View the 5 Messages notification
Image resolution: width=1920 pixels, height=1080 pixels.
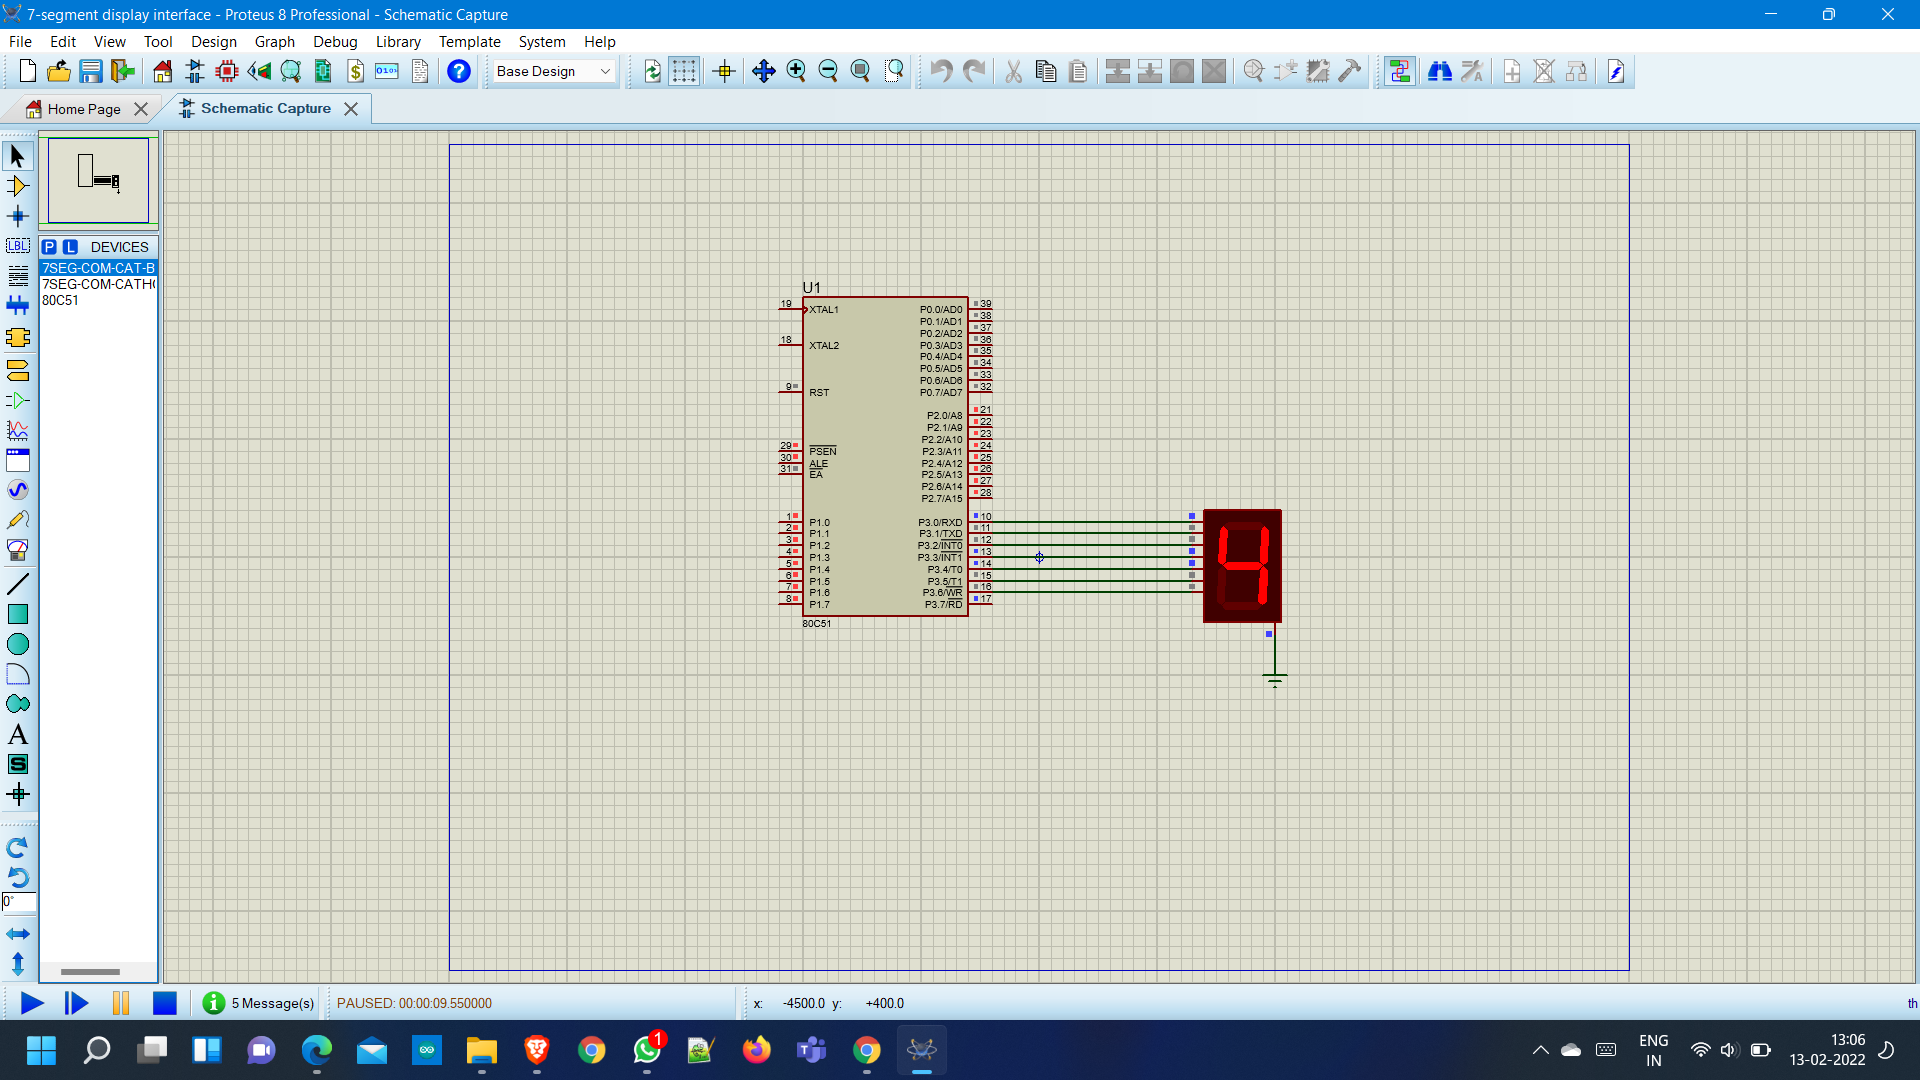click(x=257, y=1003)
